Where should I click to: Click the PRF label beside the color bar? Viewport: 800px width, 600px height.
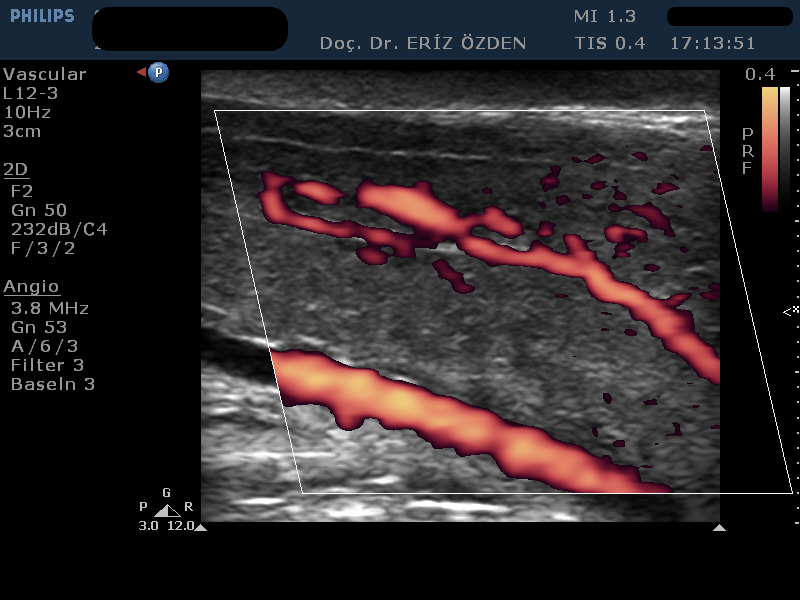pos(747,151)
